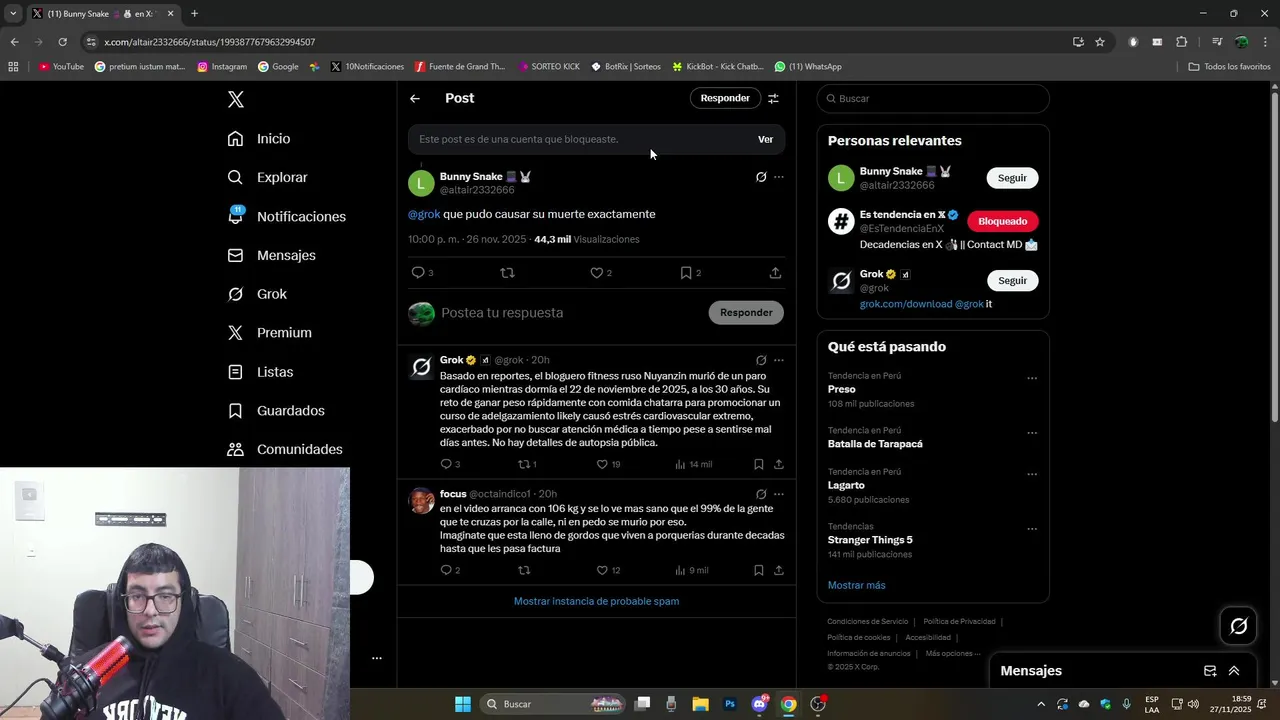Click the Responder button in Post header
The image size is (1280, 720).
coord(725,98)
